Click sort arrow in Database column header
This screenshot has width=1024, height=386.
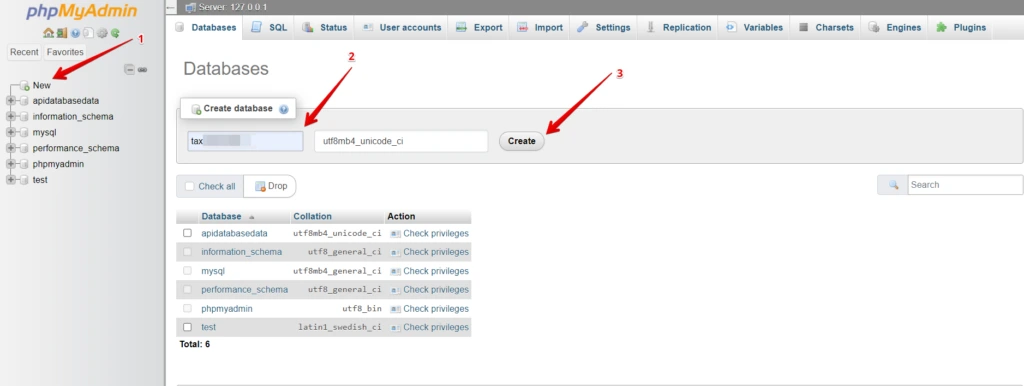pos(251,217)
